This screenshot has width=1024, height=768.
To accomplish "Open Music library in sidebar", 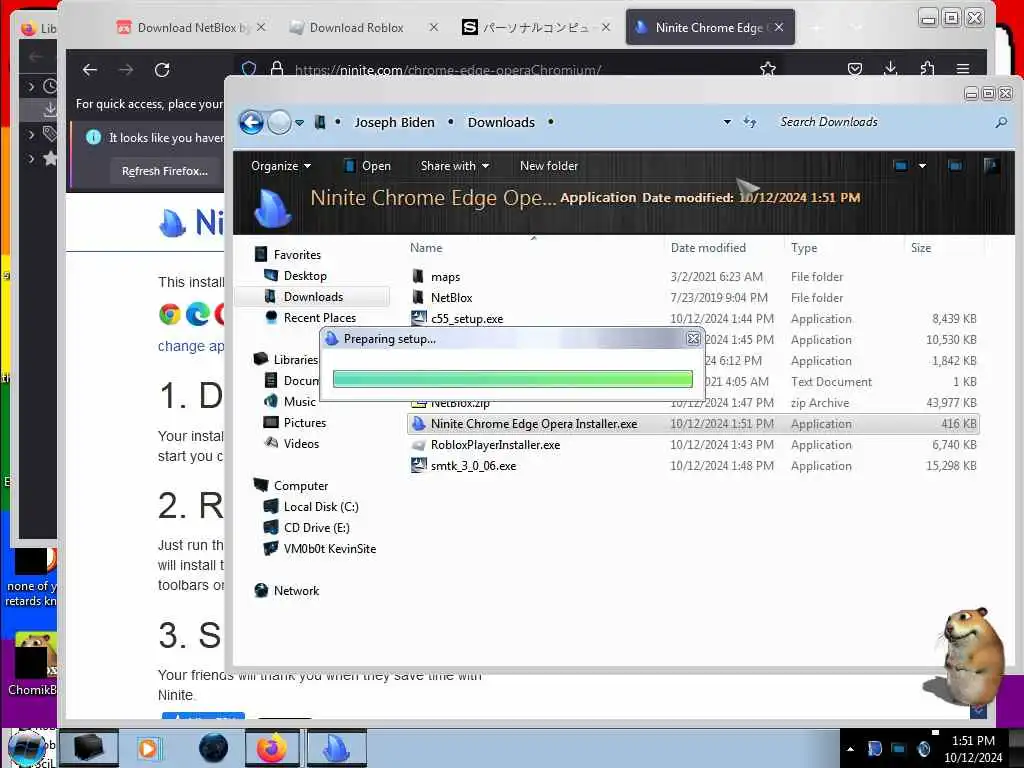I will click(300, 402).
